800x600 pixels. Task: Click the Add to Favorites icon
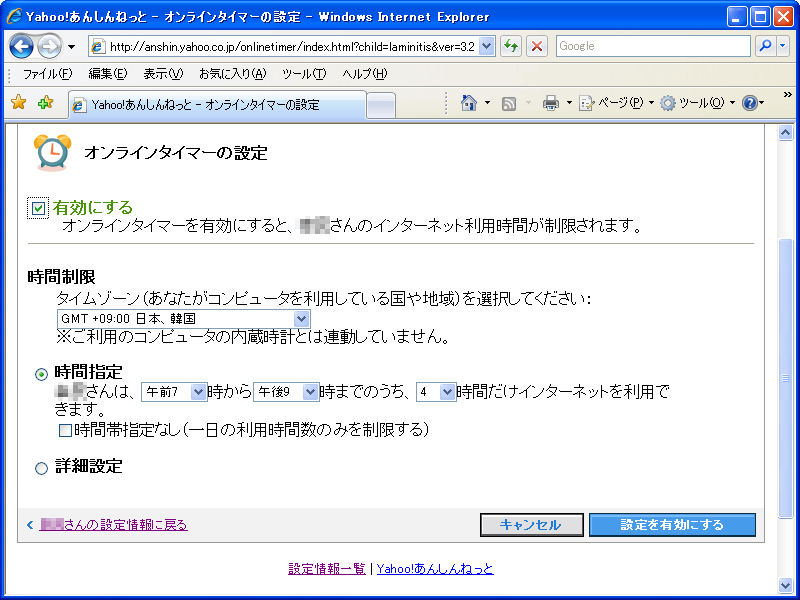pos(45,103)
